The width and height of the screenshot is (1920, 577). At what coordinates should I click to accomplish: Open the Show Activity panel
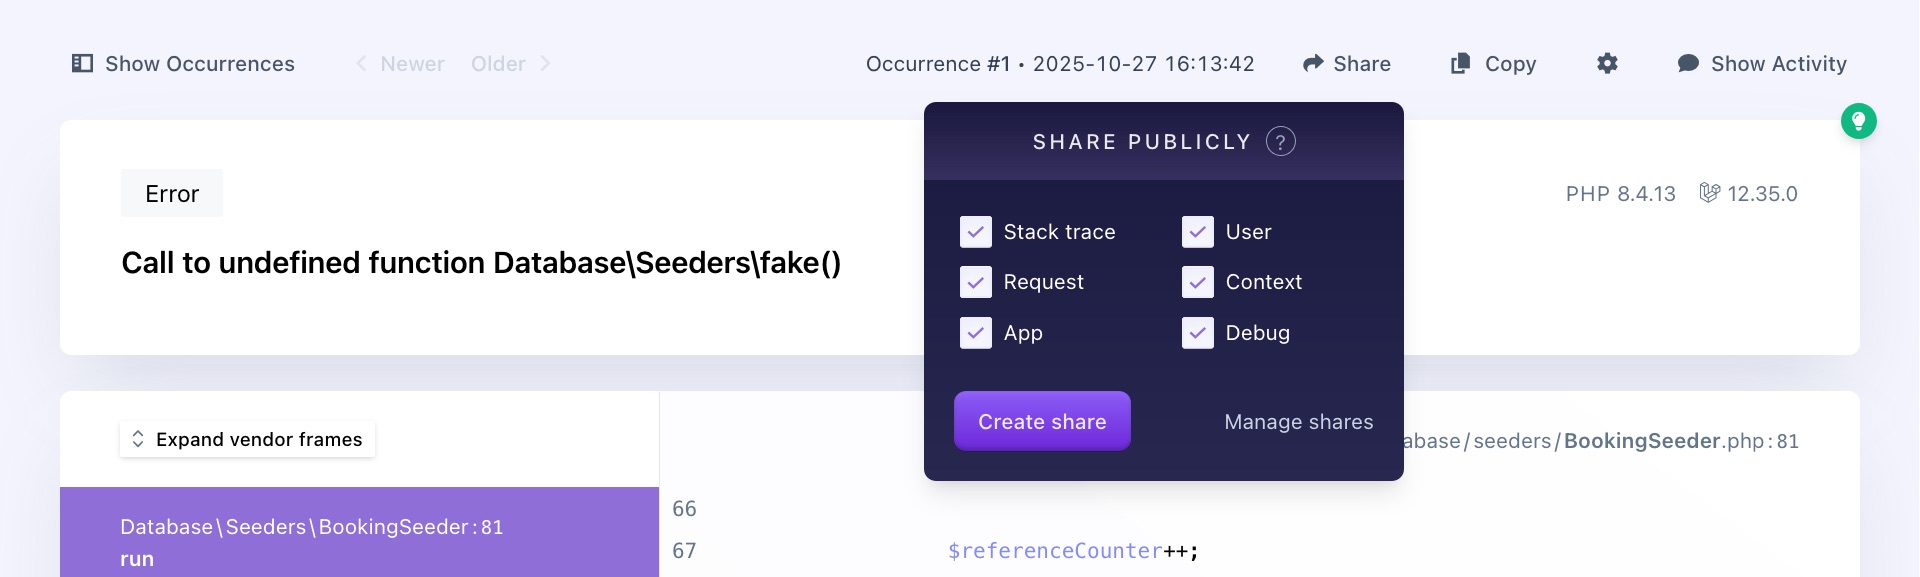tap(1778, 63)
